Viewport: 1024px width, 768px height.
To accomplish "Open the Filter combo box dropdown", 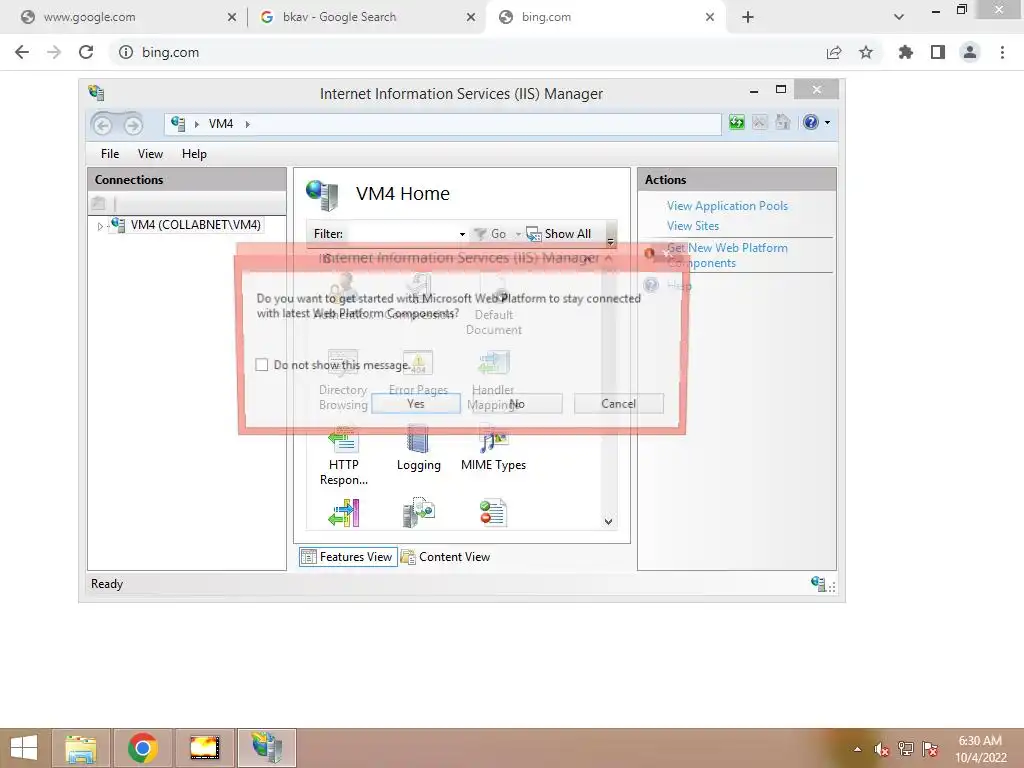I will tap(462, 234).
